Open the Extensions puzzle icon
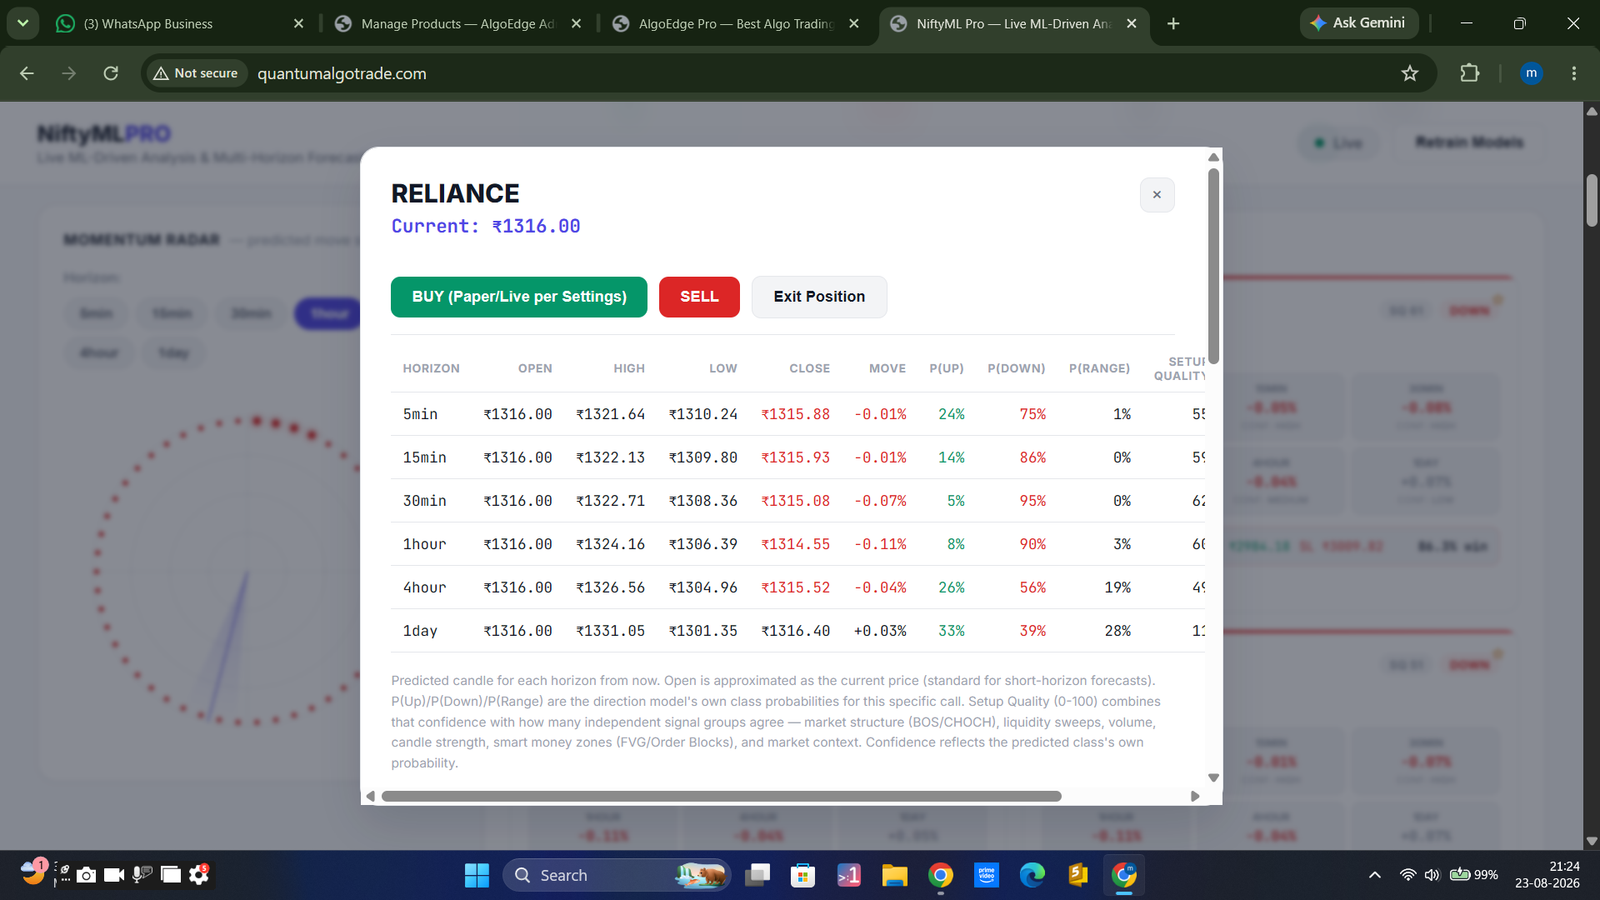The width and height of the screenshot is (1600, 900). pyautogui.click(x=1469, y=73)
